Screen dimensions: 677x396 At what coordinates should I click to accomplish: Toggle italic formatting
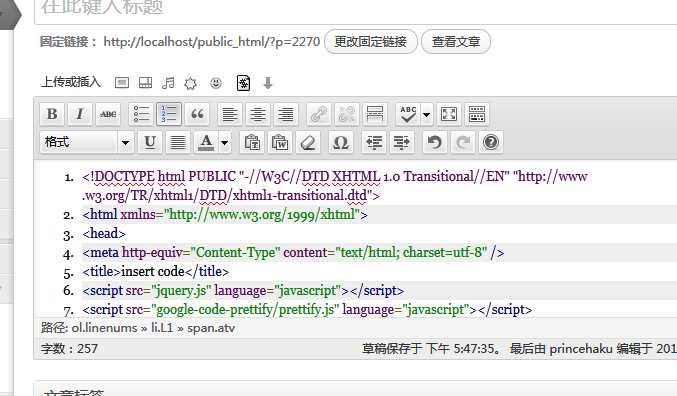tap(80, 114)
